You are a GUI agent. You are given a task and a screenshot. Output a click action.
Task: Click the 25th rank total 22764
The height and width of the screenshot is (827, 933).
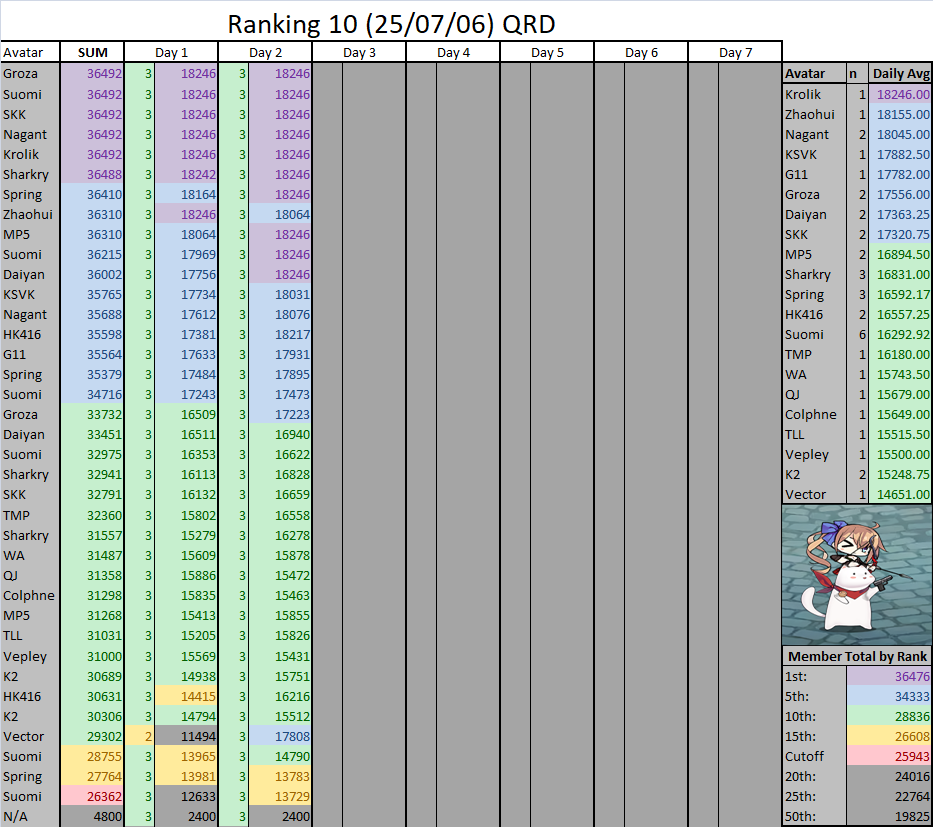pos(890,796)
